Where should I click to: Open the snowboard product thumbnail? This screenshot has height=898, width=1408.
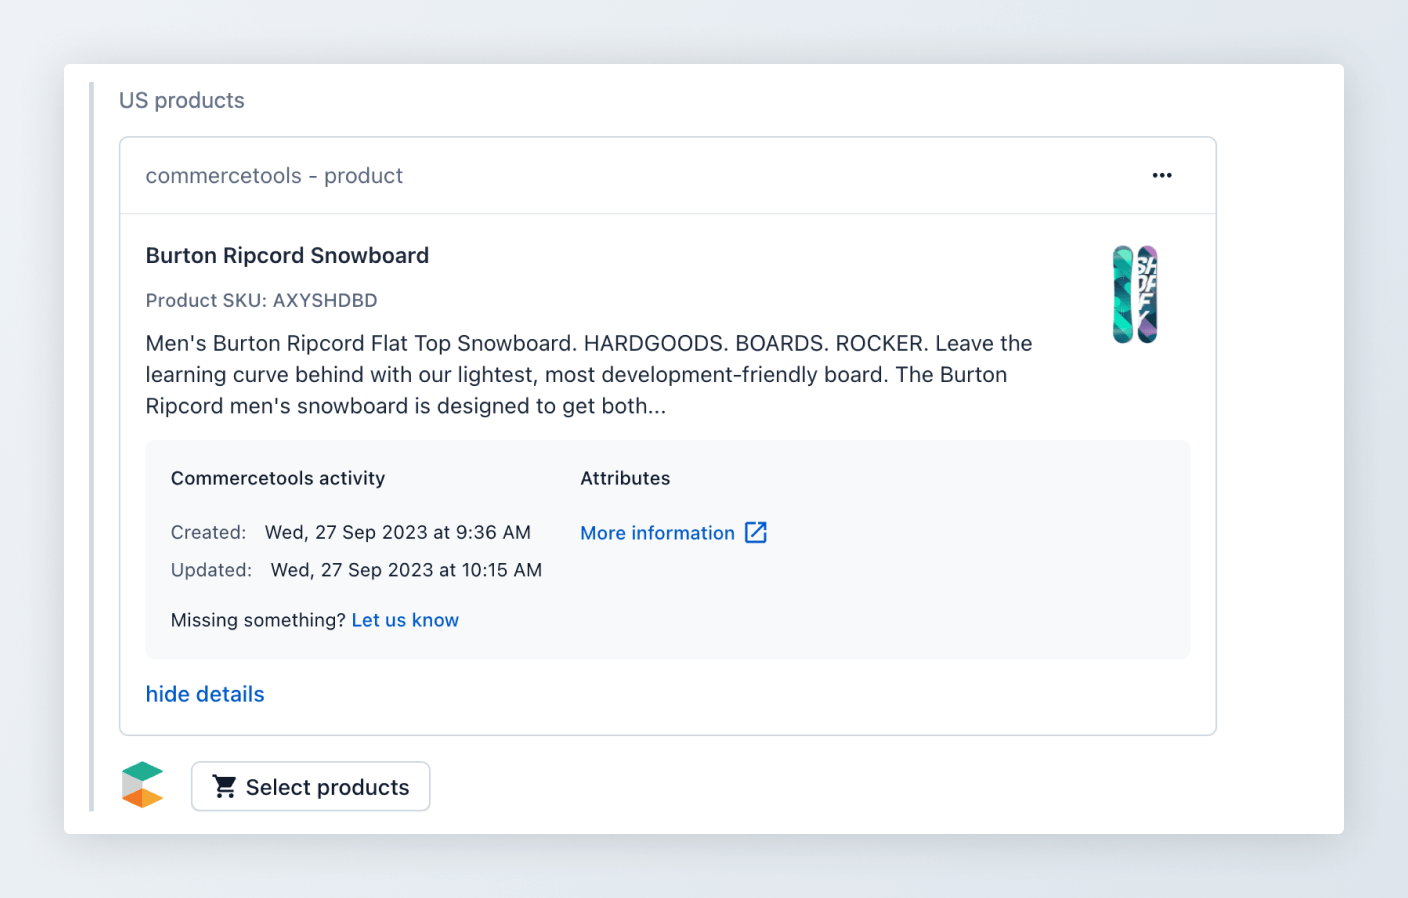(1135, 294)
